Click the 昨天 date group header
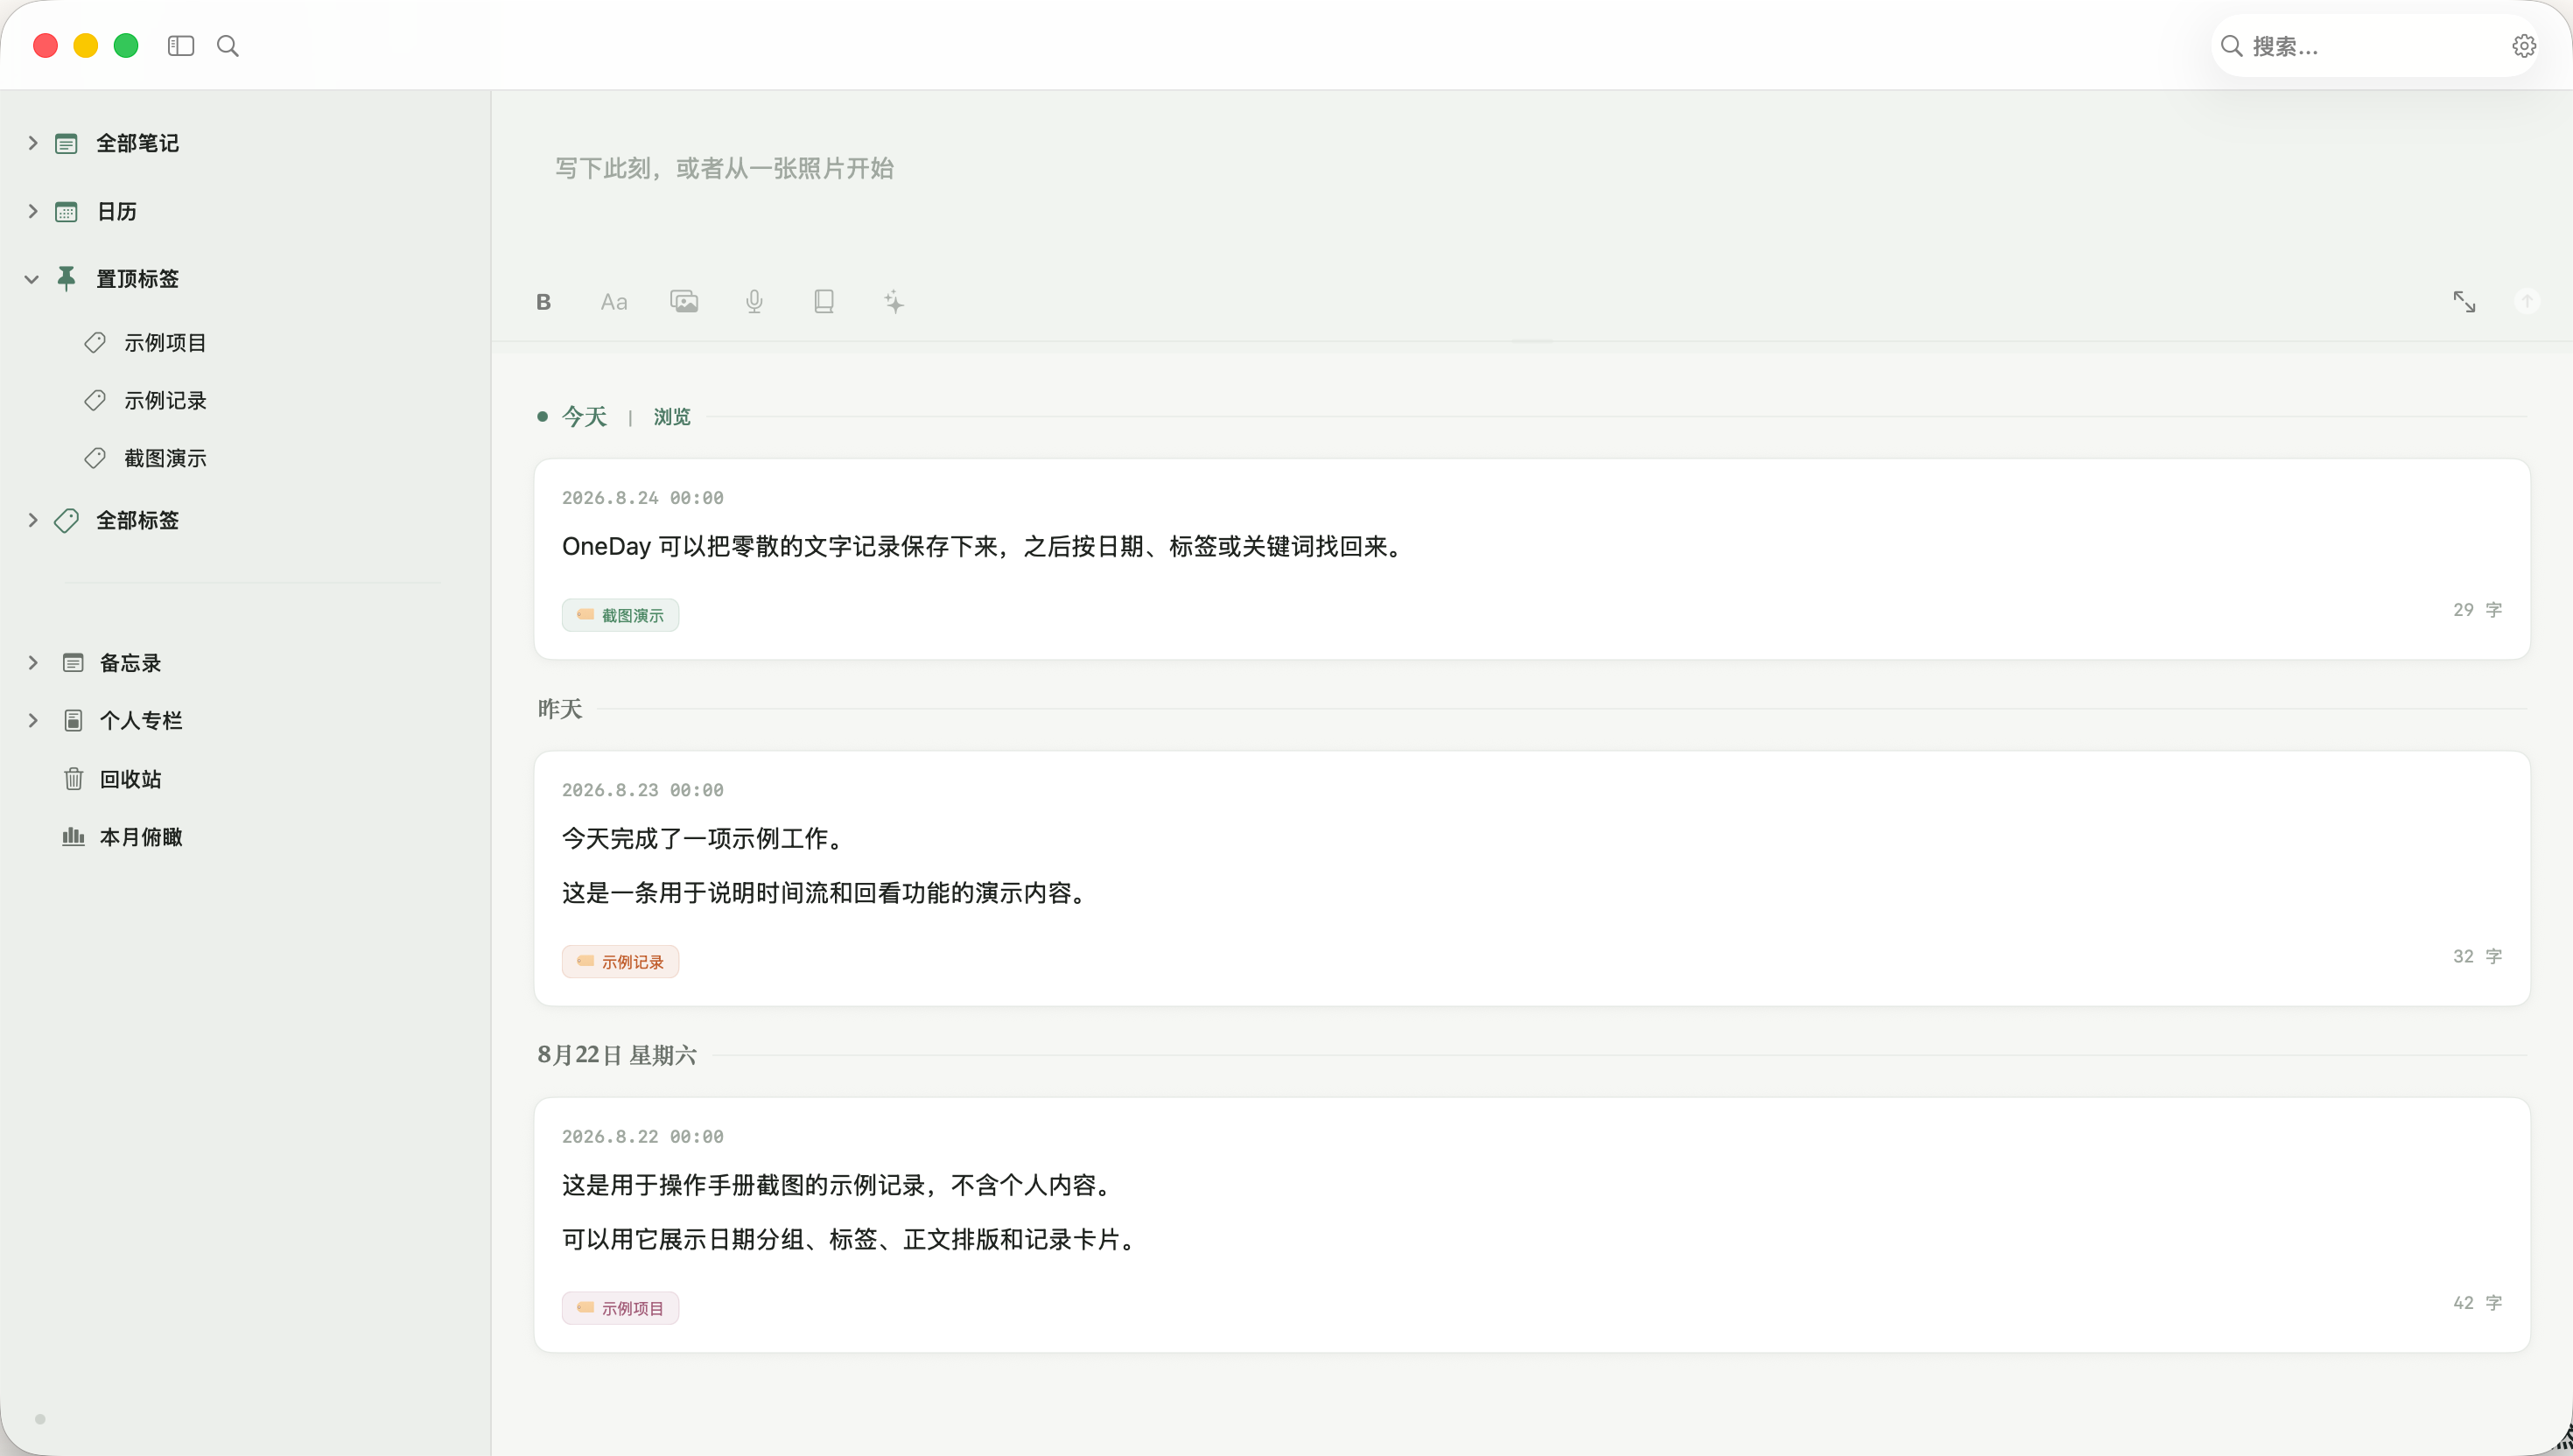Image resolution: width=2573 pixels, height=1456 pixels. [560, 709]
